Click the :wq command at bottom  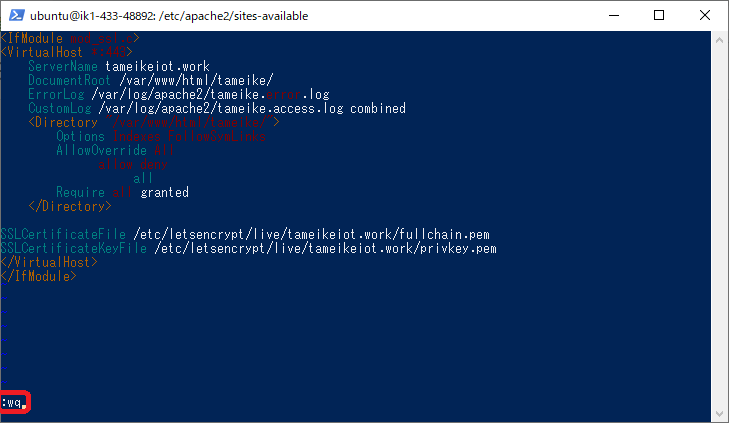tap(14, 402)
